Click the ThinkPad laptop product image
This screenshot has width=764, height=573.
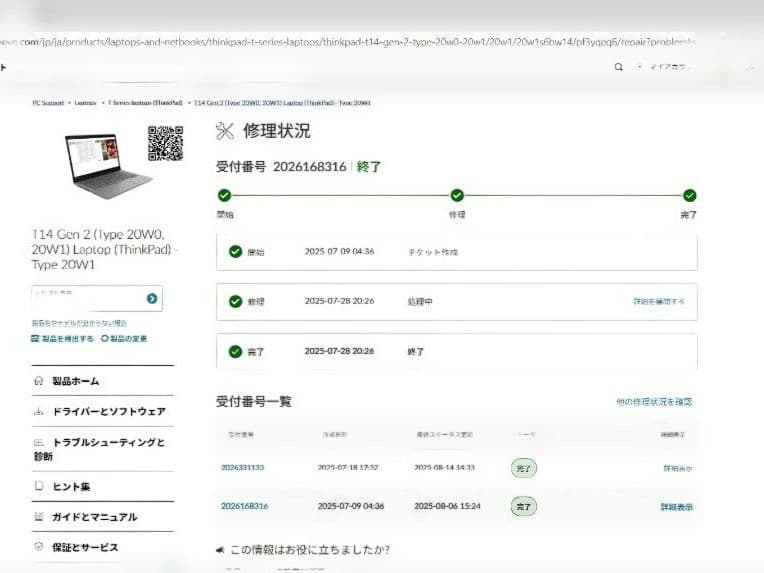click(108, 165)
